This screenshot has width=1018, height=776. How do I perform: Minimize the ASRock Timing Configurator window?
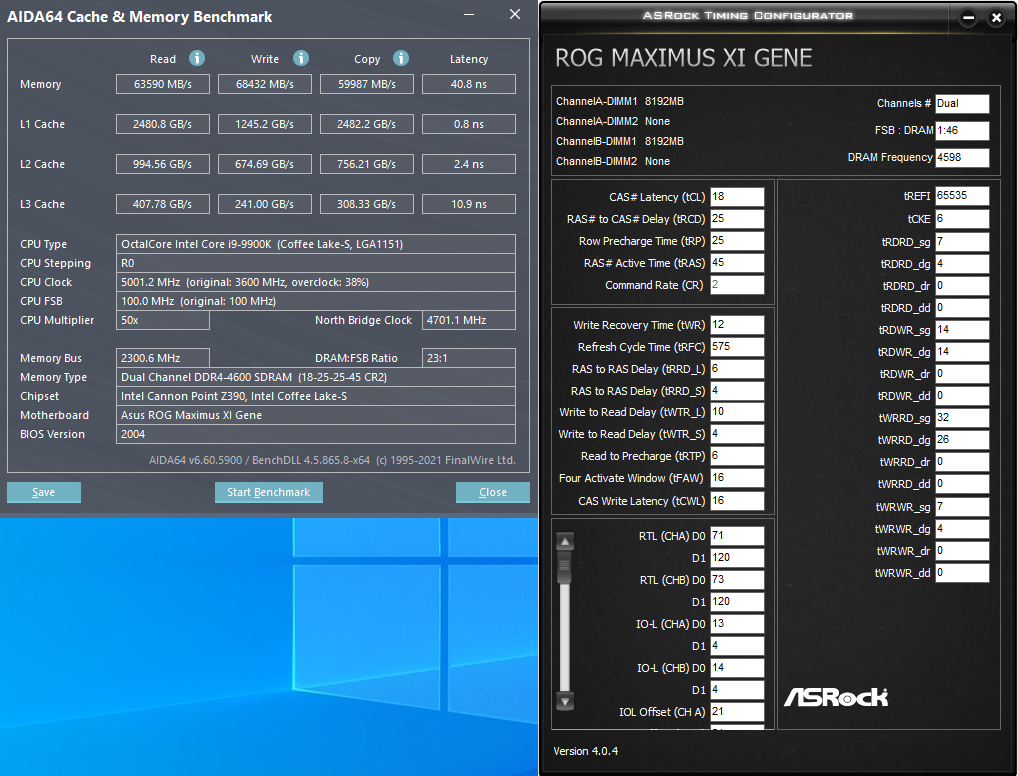tap(968, 18)
